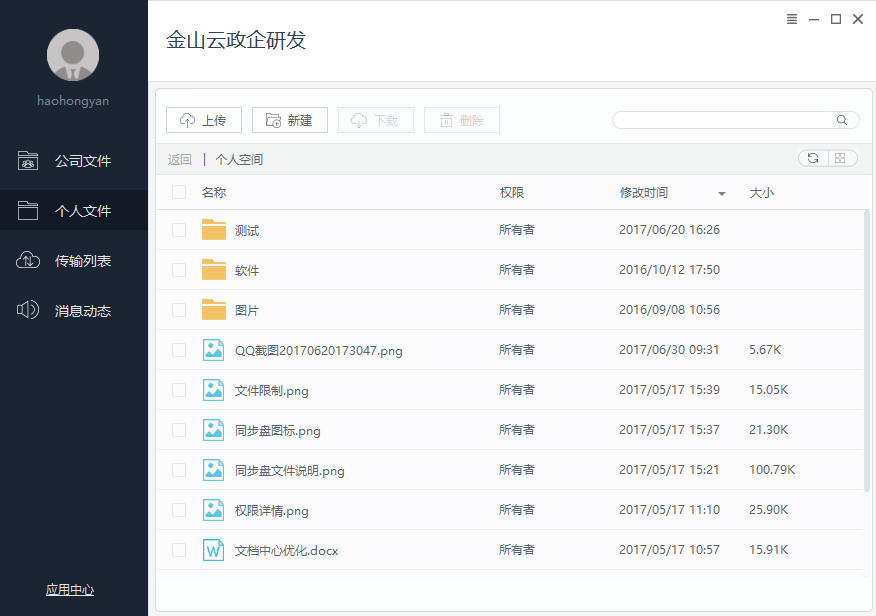This screenshot has width=876, height=616.
Task: Toggle the select-all checkbox in header
Action: (179, 192)
